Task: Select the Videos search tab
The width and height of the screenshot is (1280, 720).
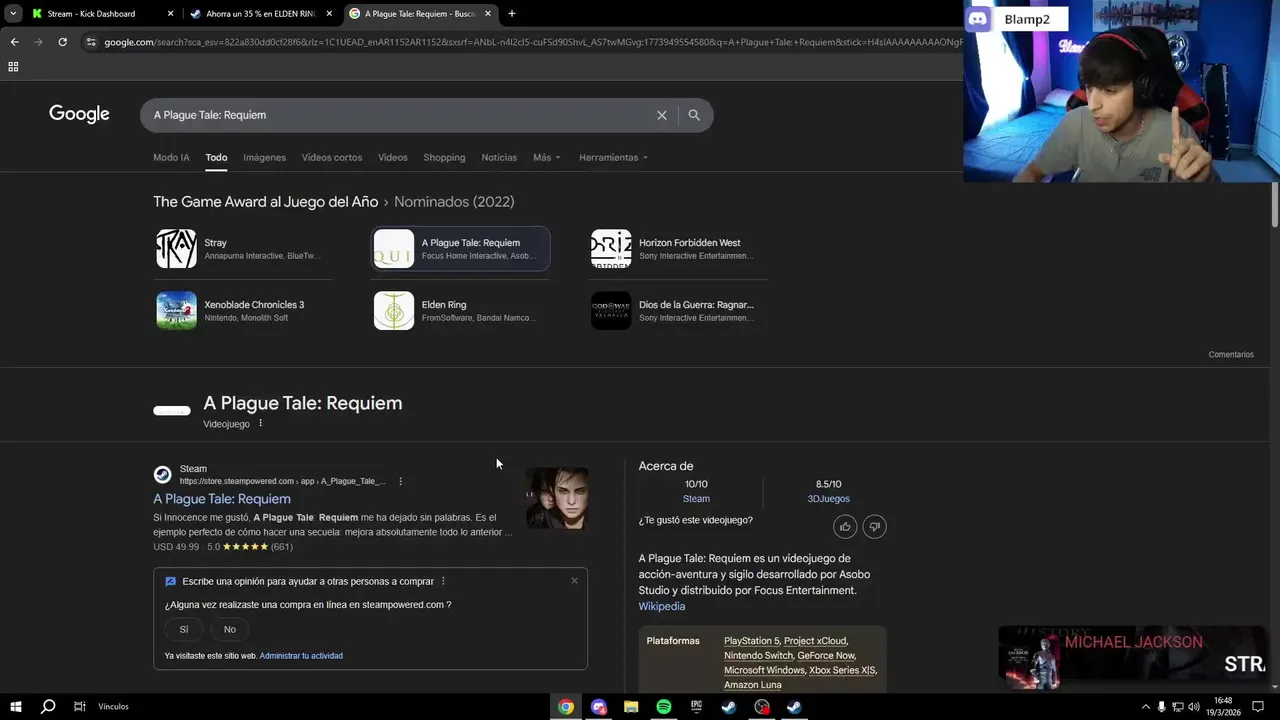Action: coord(392,157)
